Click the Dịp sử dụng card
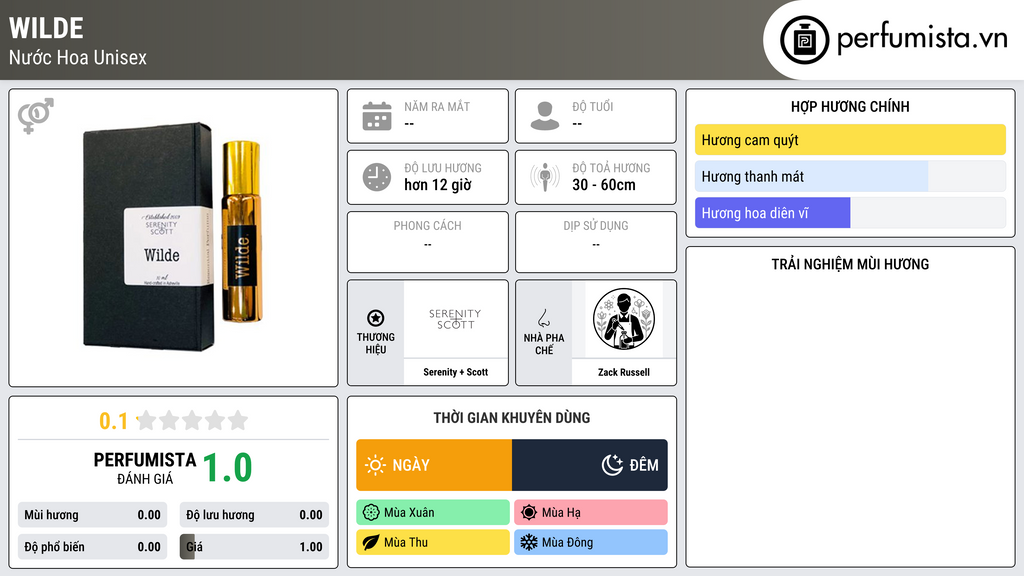Image resolution: width=1024 pixels, height=576 pixels. (596, 242)
